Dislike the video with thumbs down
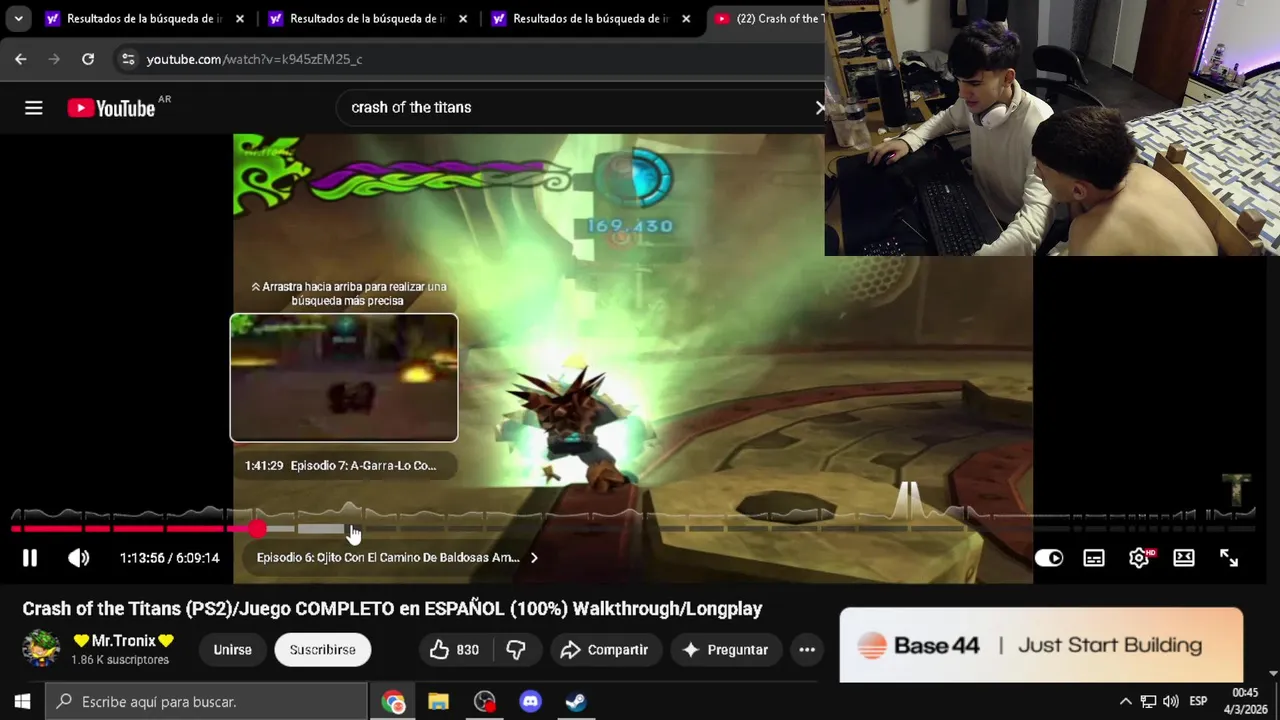 [516, 650]
